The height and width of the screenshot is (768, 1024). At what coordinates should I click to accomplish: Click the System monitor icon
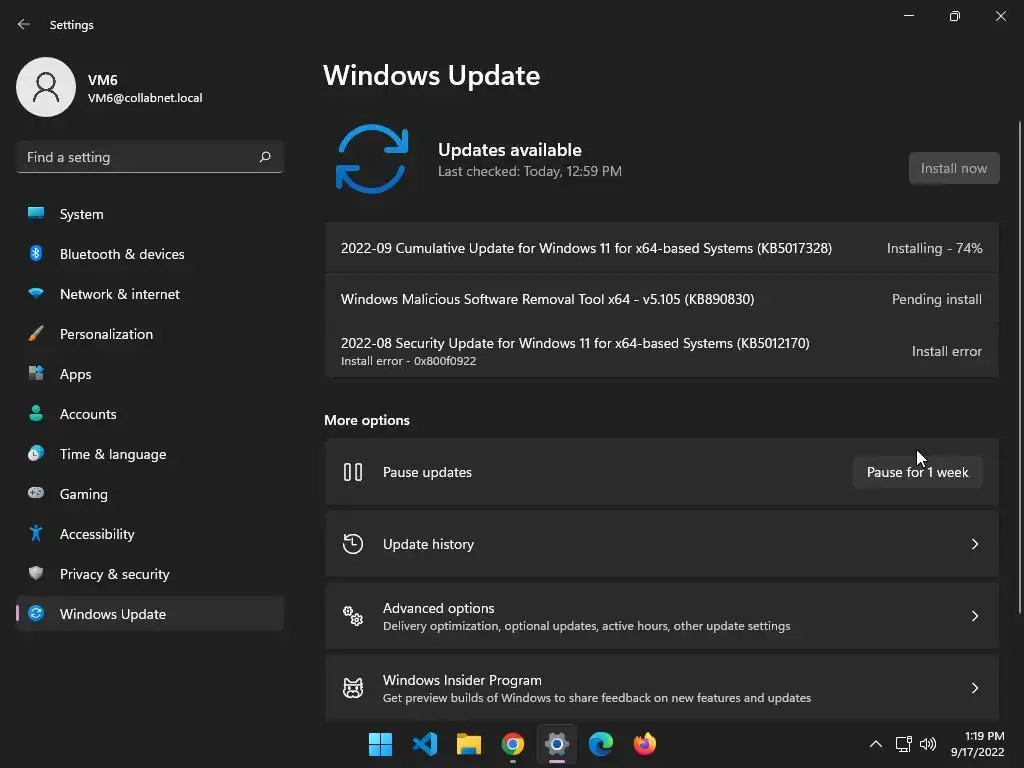36,214
